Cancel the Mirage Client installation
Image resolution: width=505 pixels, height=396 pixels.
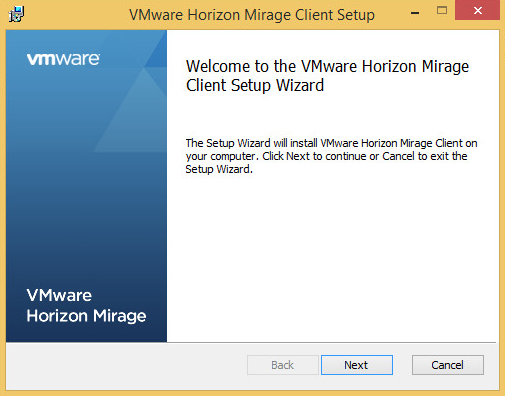click(448, 365)
